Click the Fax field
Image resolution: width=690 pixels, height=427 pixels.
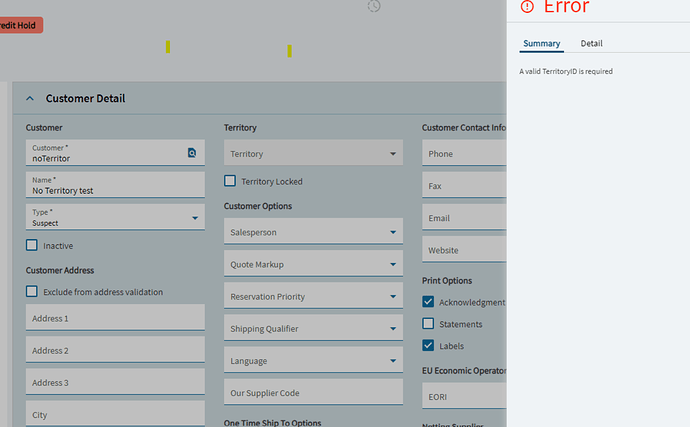464,185
